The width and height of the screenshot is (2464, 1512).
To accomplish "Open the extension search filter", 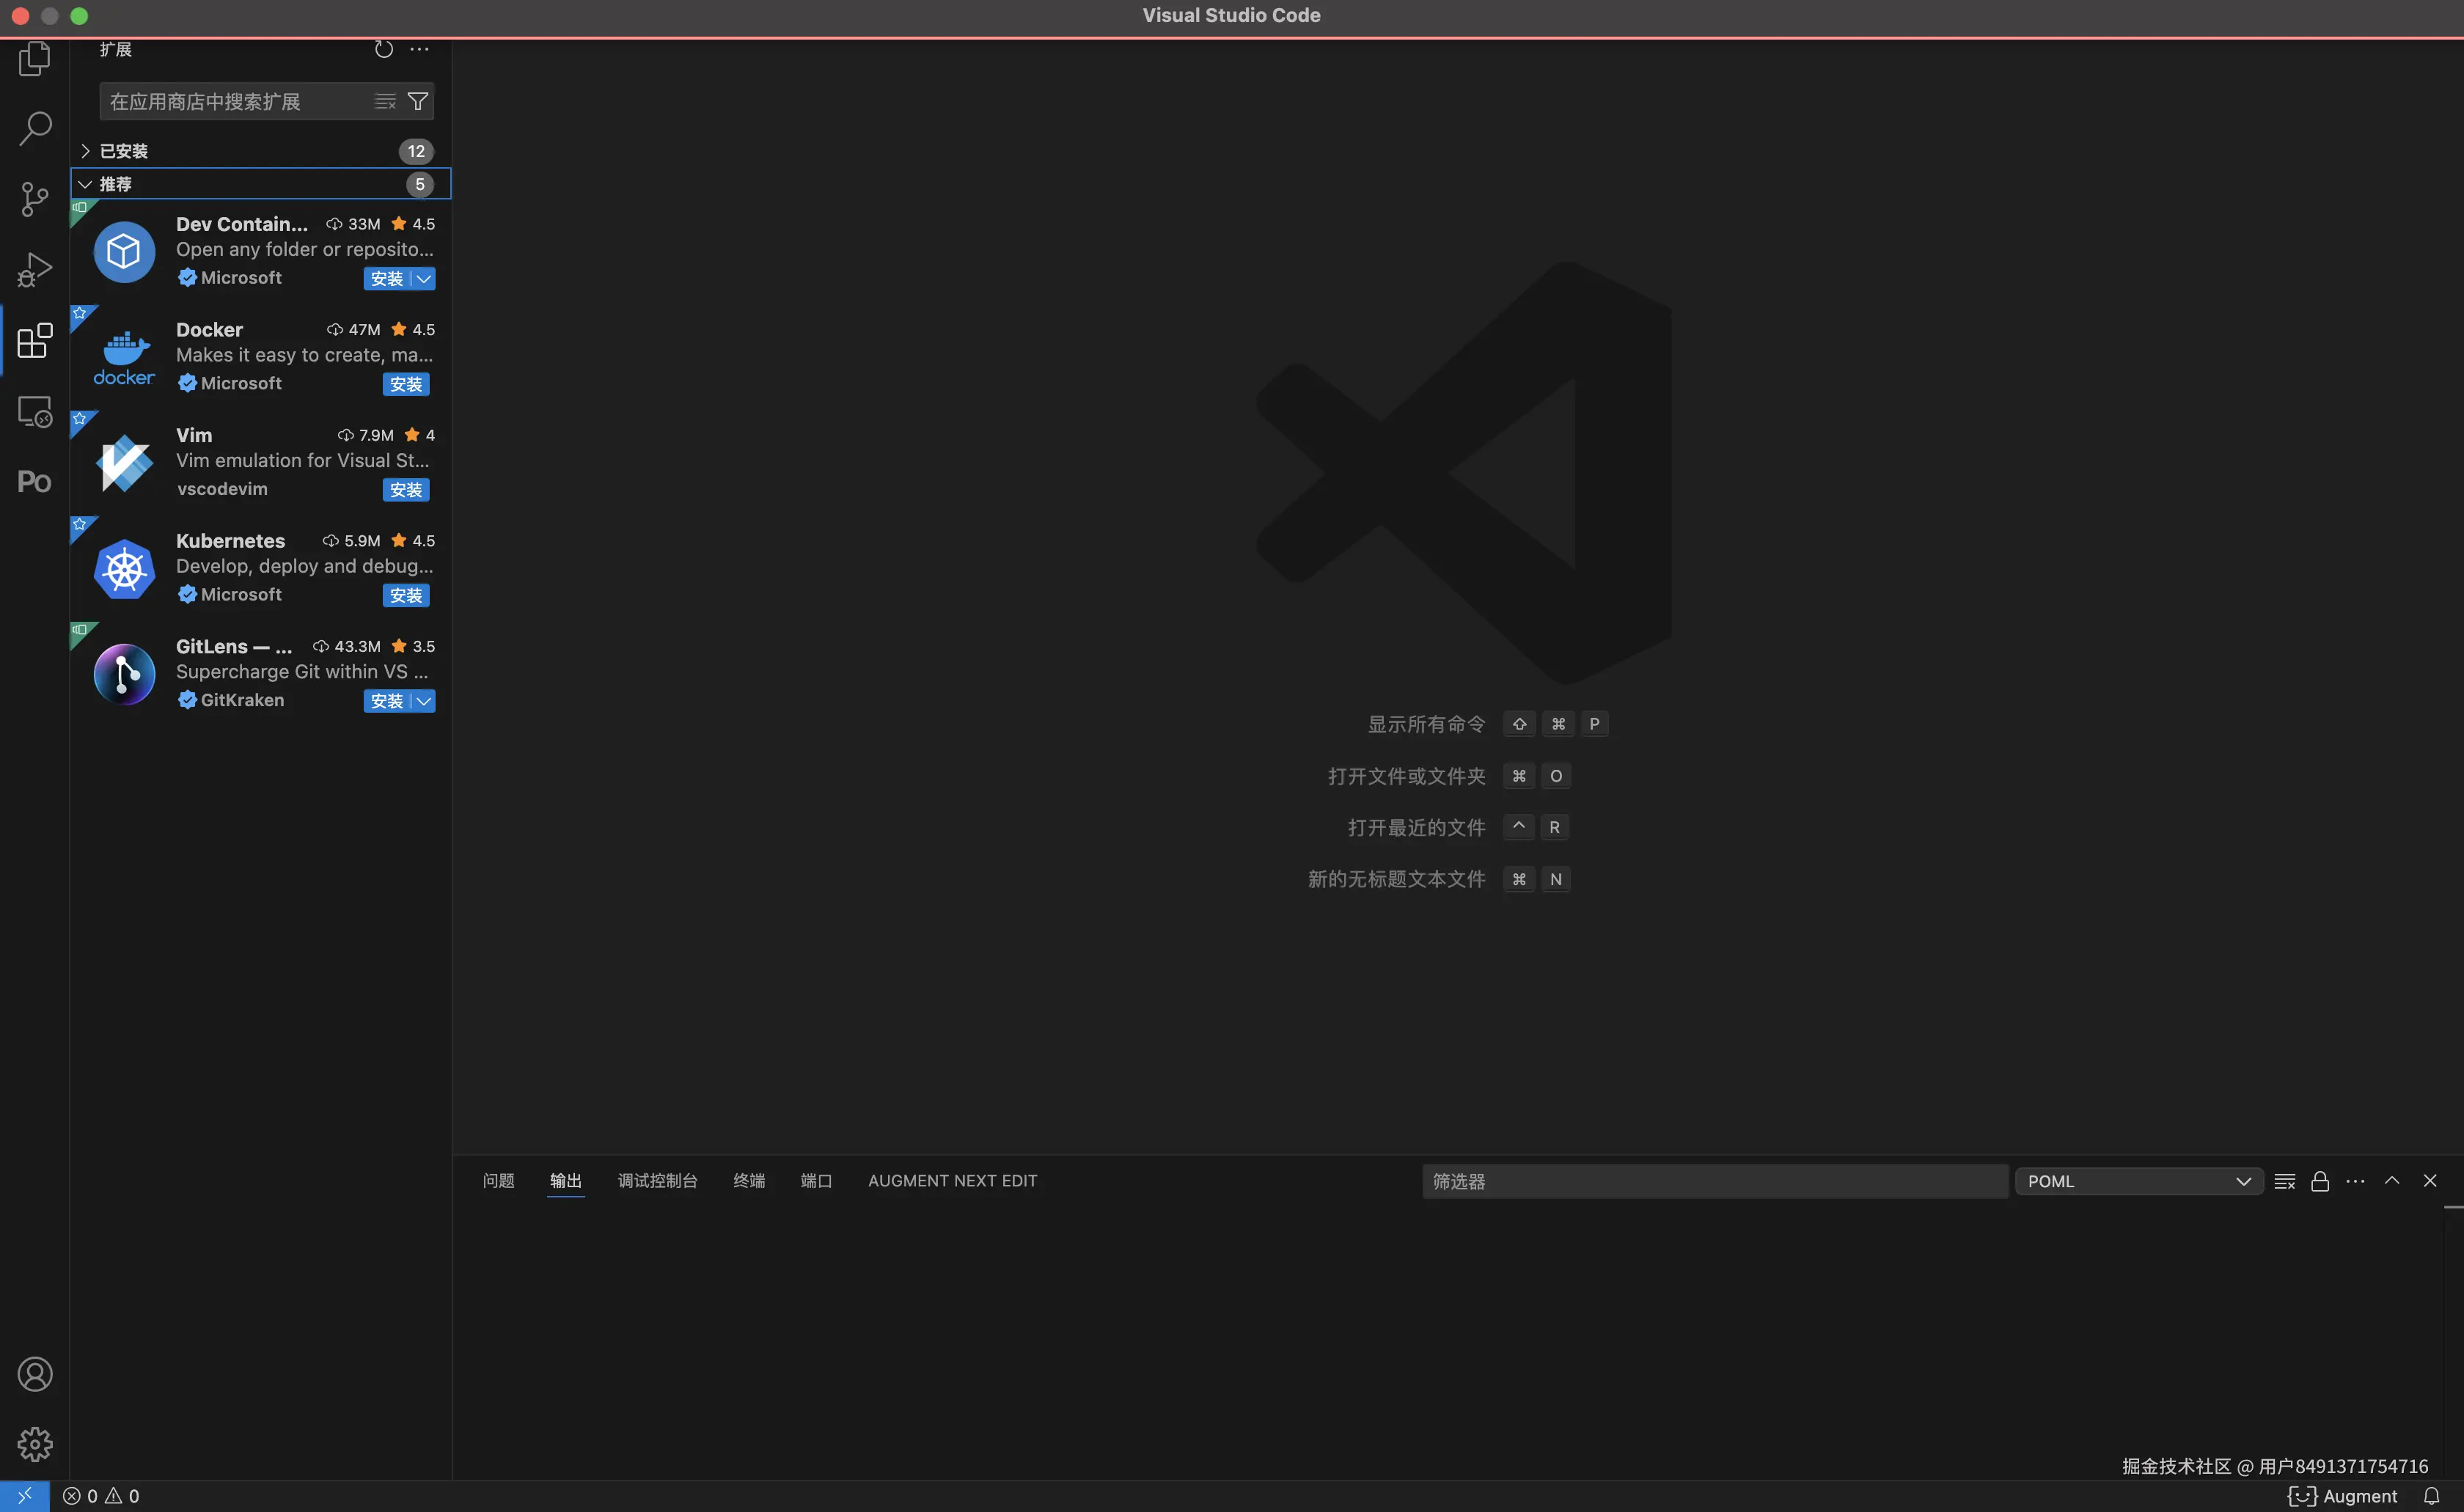I will click(x=418, y=101).
